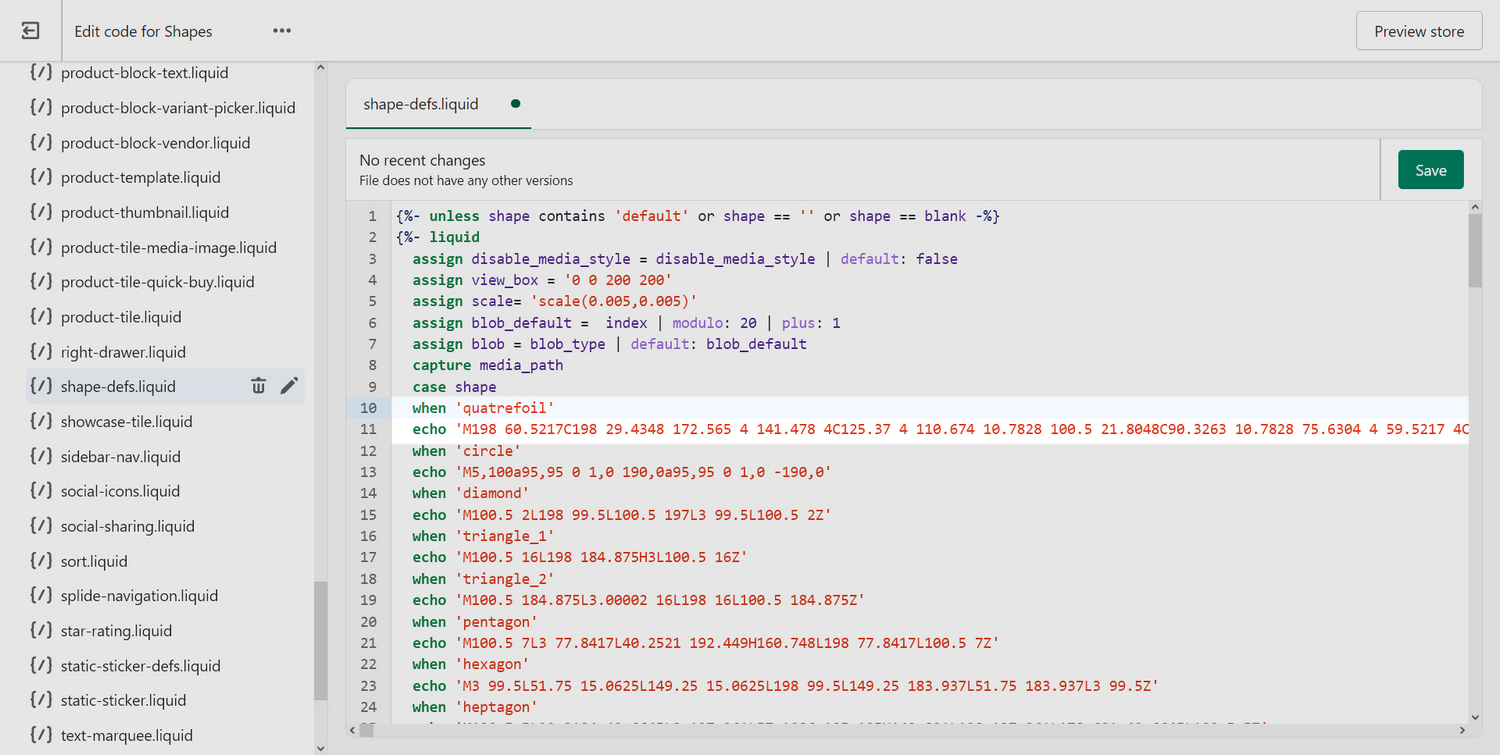Click the exit editor icon
1500x755 pixels.
(30, 31)
